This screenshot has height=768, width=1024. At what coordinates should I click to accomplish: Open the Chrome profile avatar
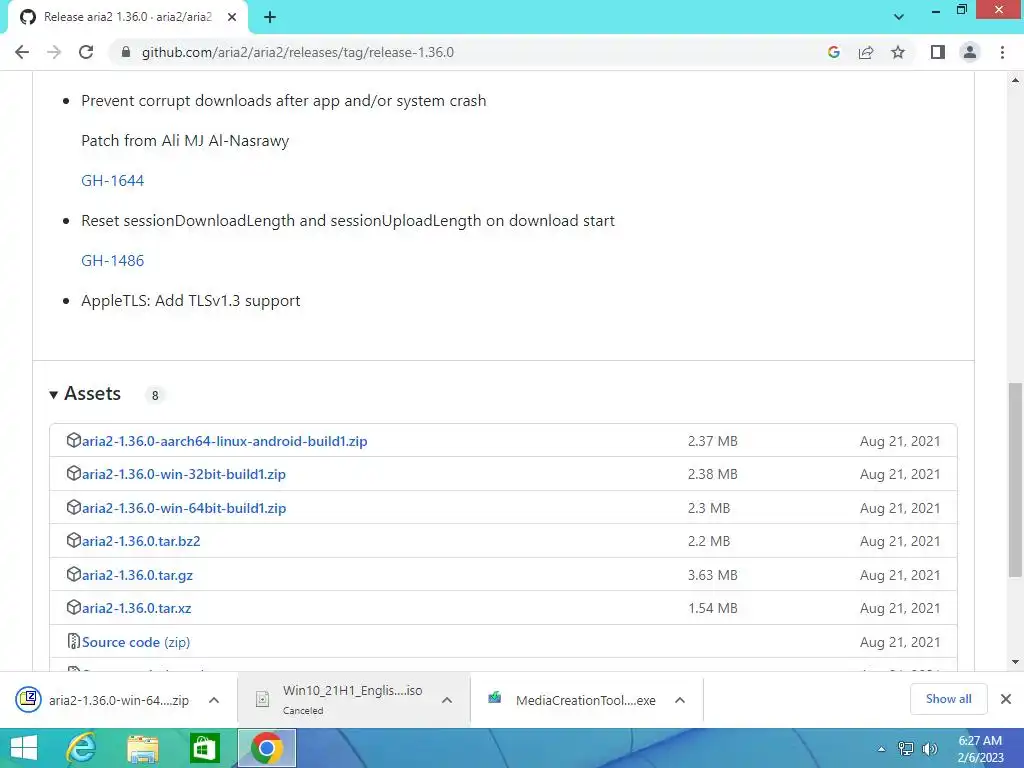pyautogui.click(x=970, y=52)
